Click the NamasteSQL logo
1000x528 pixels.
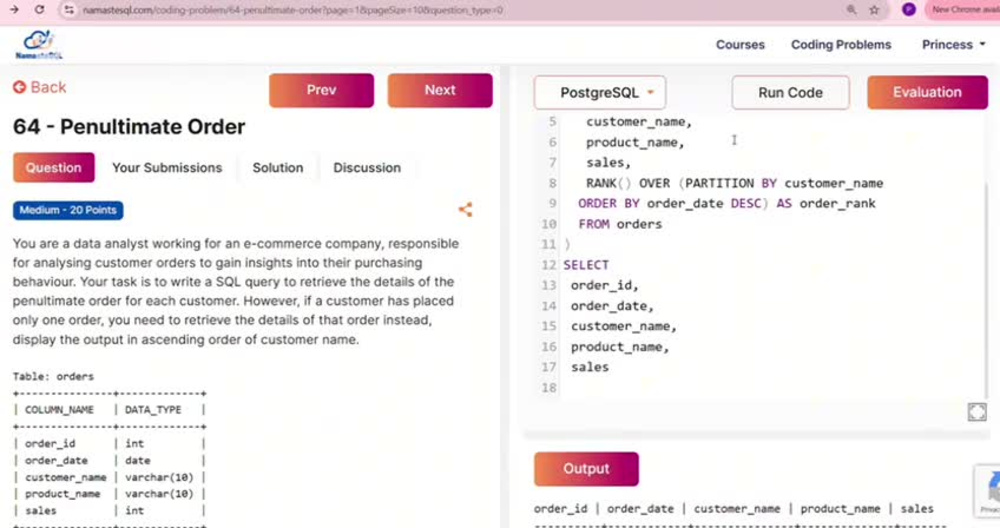coord(39,45)
